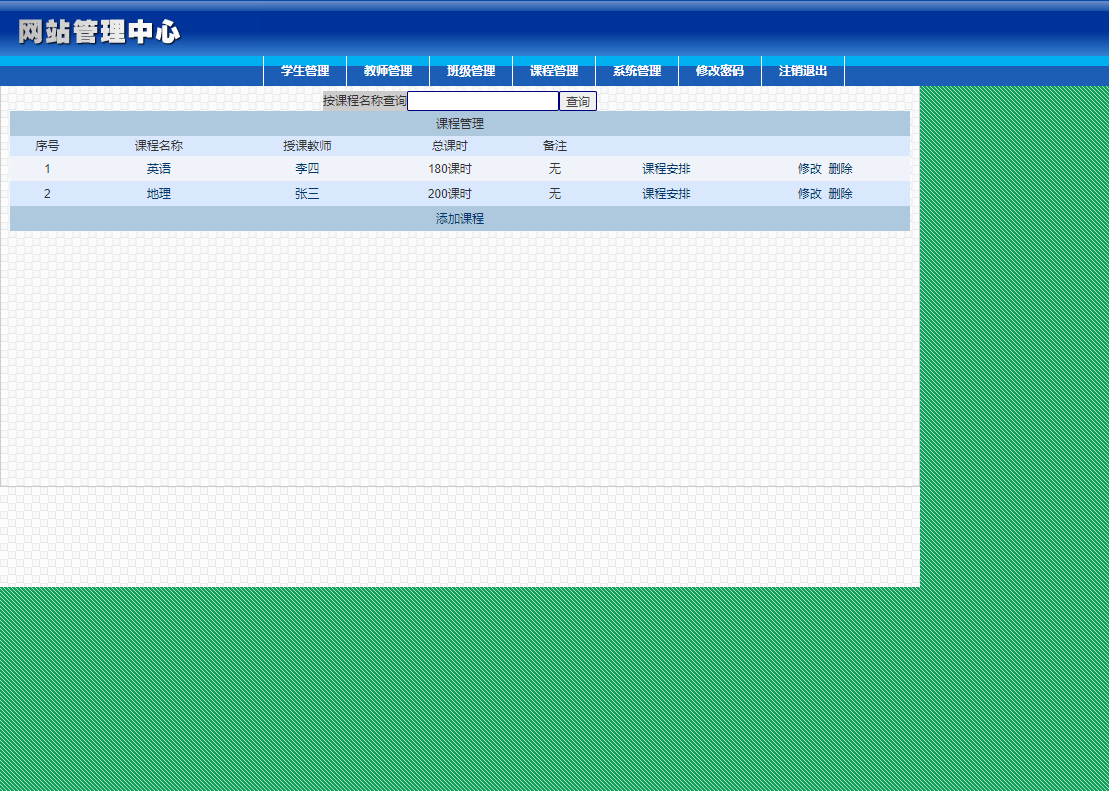Open the 系统管理 menu item
Viewport: 1109px width, 791px height.
click(637, 71)
